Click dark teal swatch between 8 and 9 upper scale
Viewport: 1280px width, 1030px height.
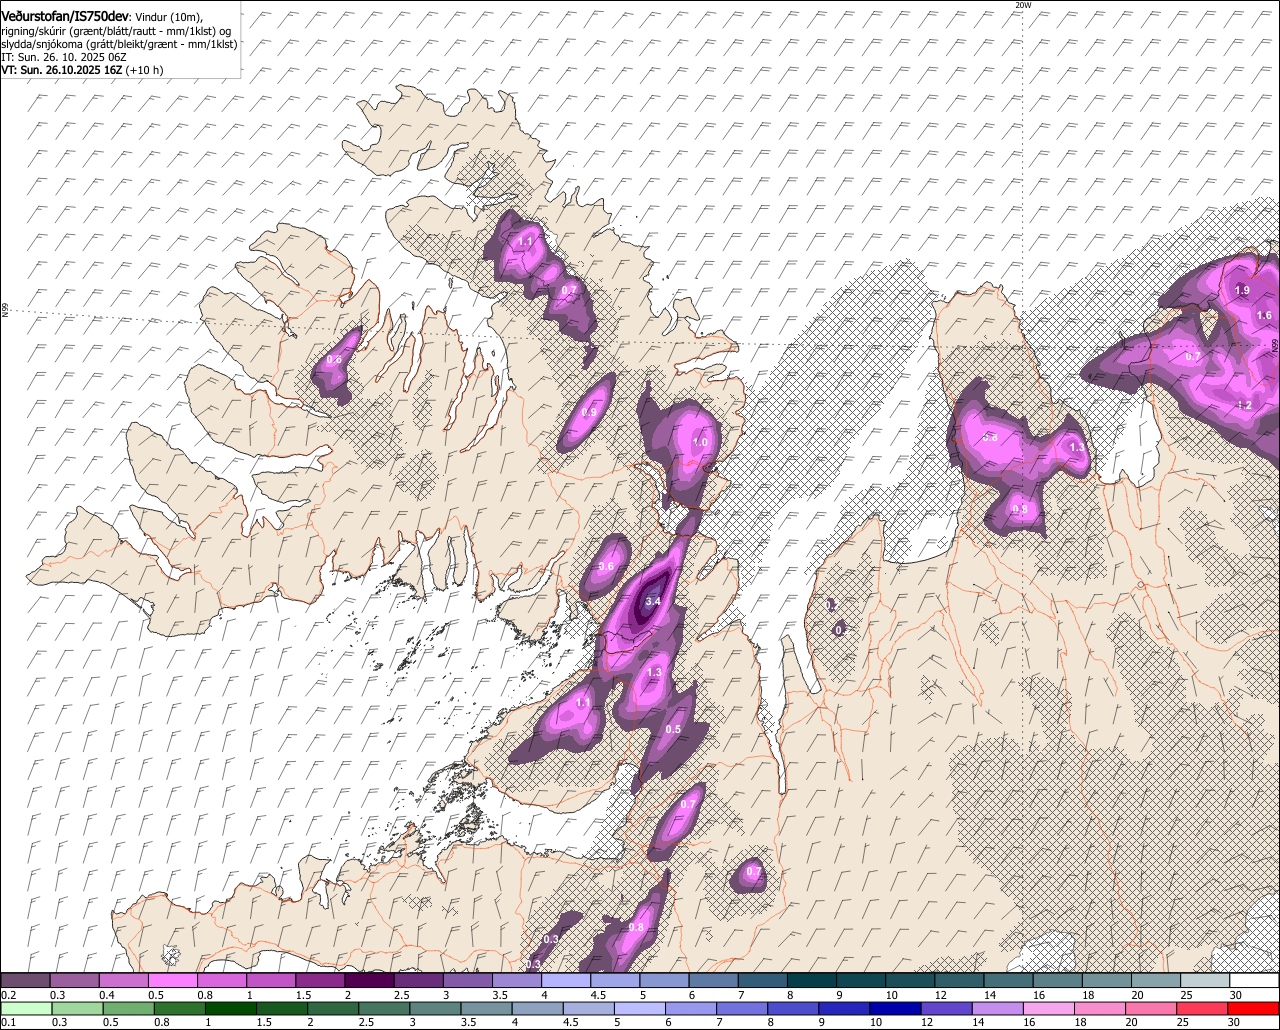coord(812,980)
